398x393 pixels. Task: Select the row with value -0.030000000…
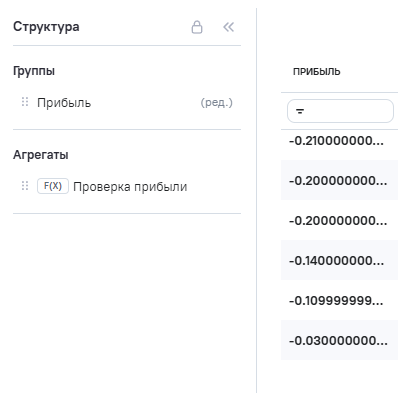pos(339,340)
